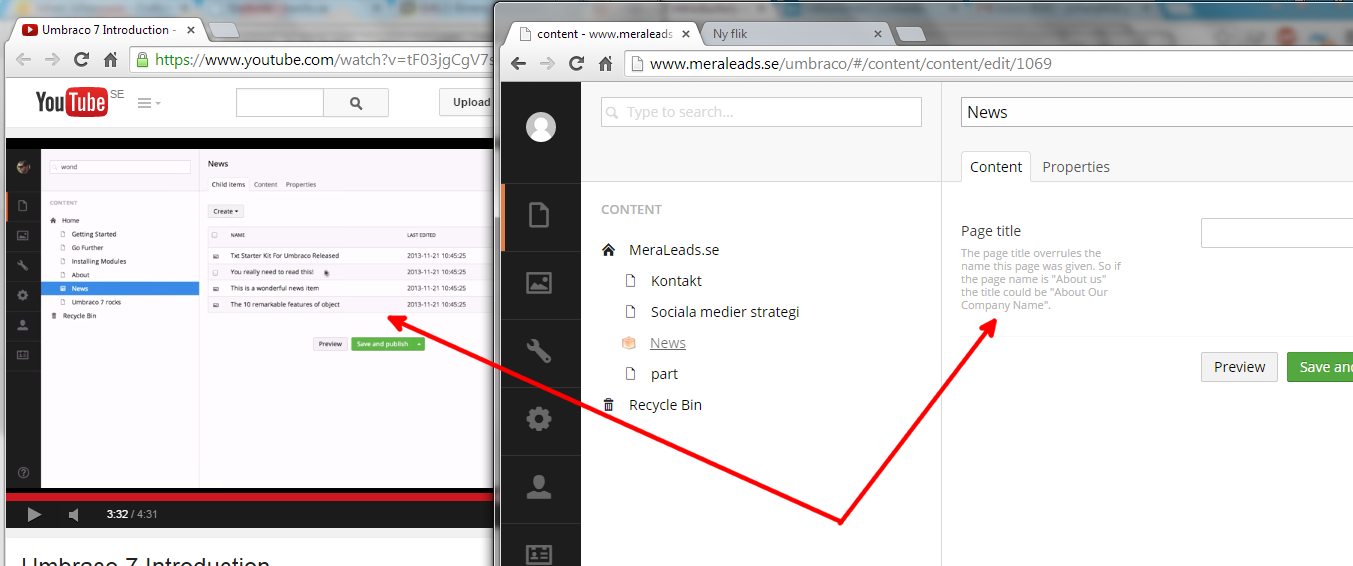Click Create dropdown inside the video

click(225, 211)
